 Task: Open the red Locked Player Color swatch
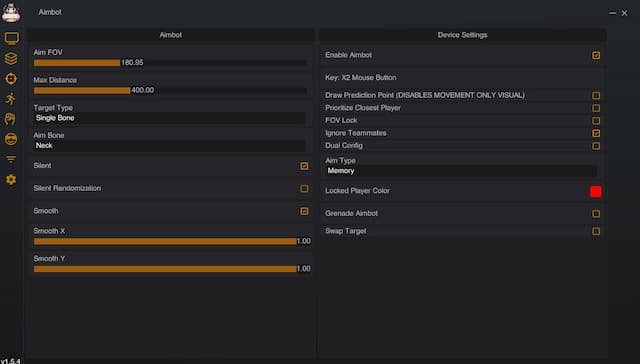596,191
